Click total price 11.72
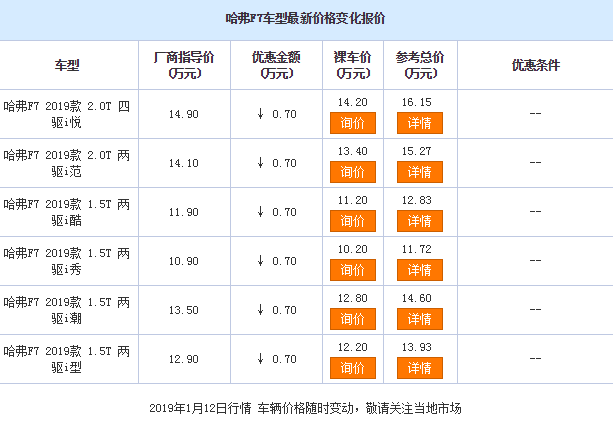This screenshot has width=613, height=428. click(417, 249)
